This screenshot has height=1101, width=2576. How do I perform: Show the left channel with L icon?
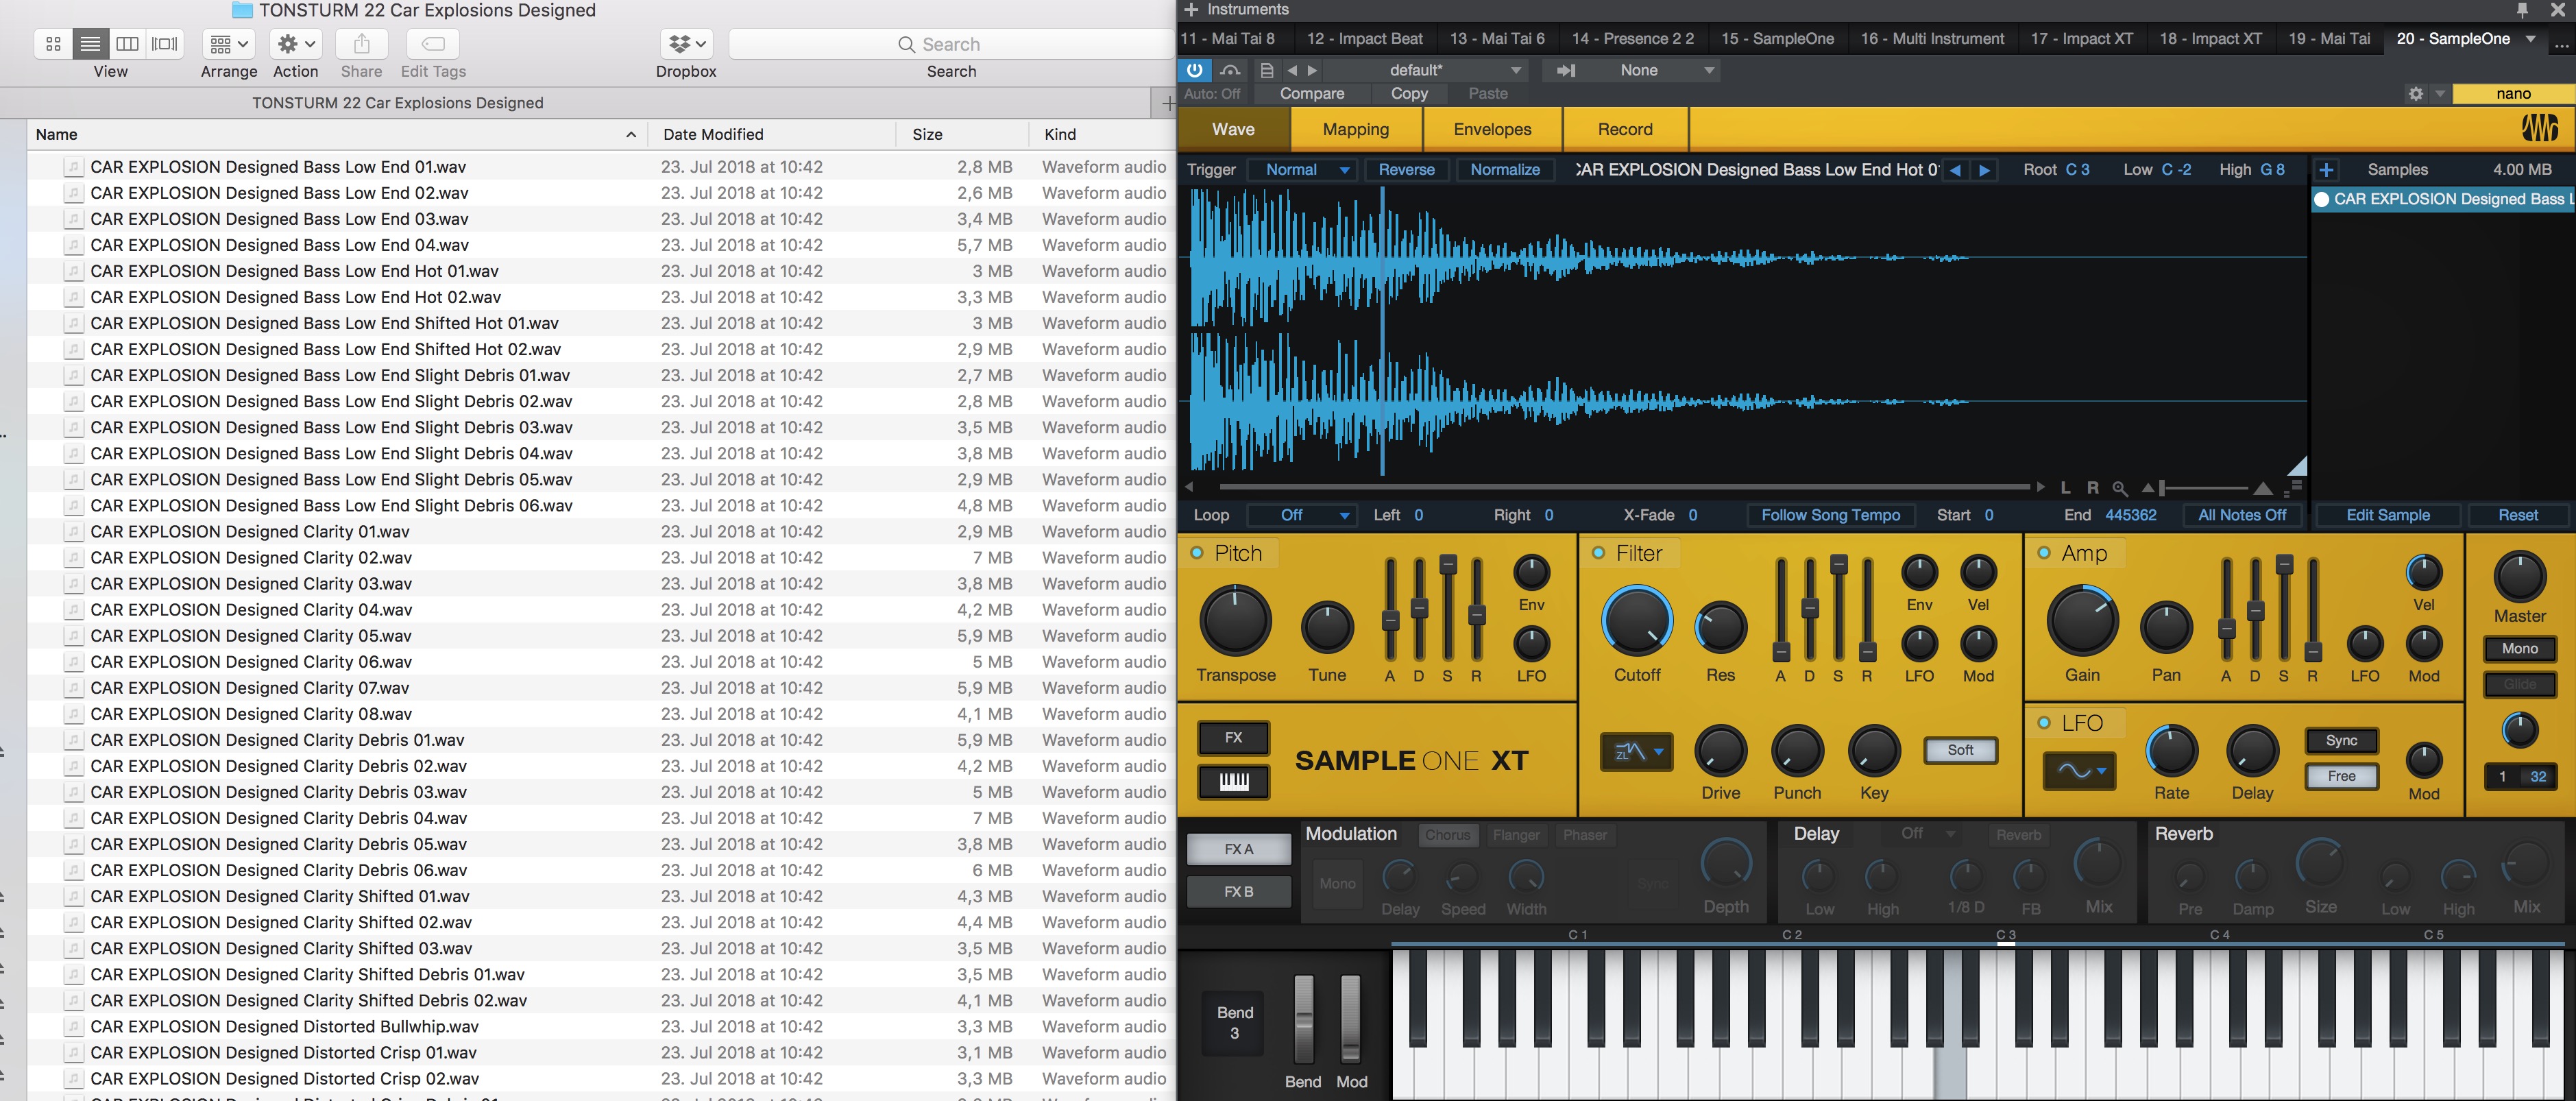coord(2066,488)
